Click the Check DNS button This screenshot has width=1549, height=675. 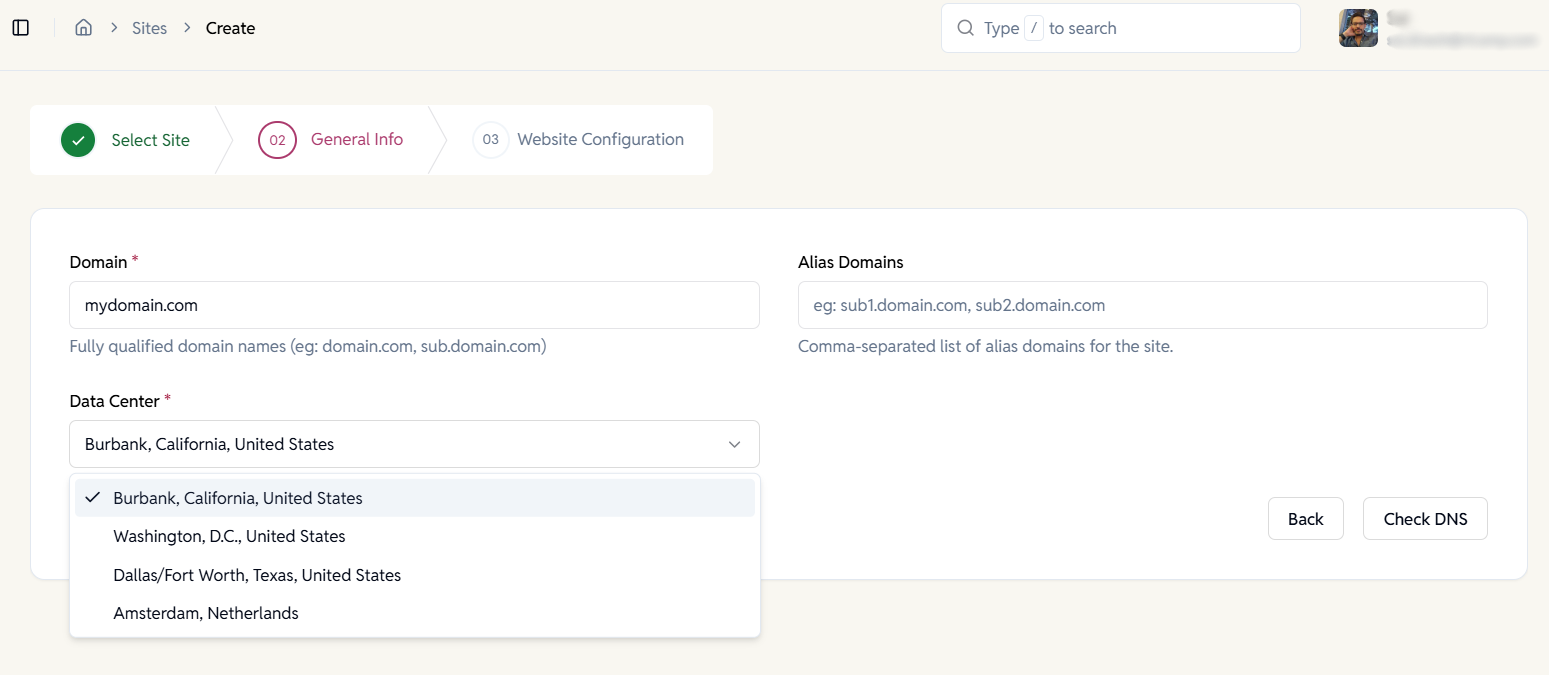click(1425, 519)
